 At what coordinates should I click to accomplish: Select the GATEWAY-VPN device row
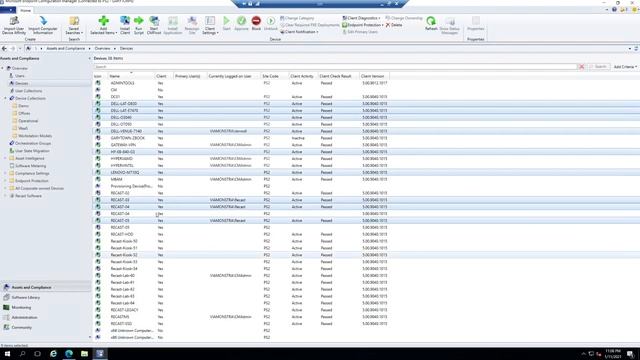point(241,145)
